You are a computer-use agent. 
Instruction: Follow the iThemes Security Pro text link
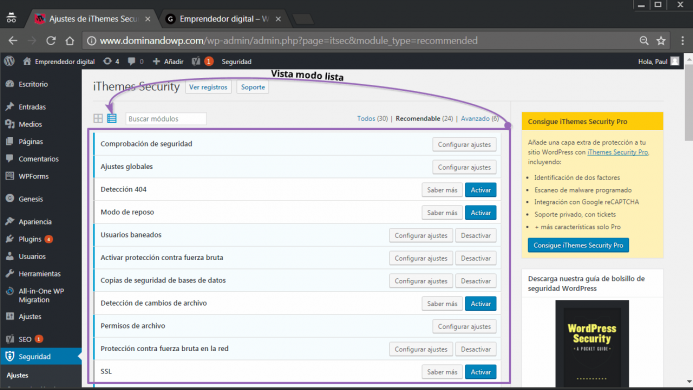coord(617,152)
